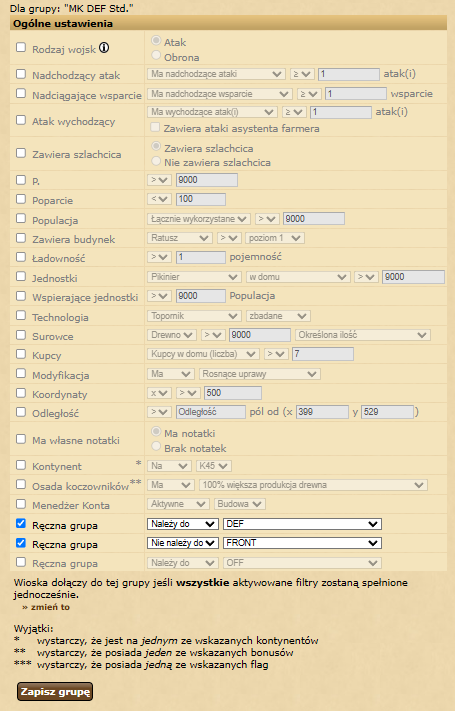Image resolution: width=455 pixels, height=711 pixels.
Task: Enable the Koordynaty checkbox
Action: 21,393
